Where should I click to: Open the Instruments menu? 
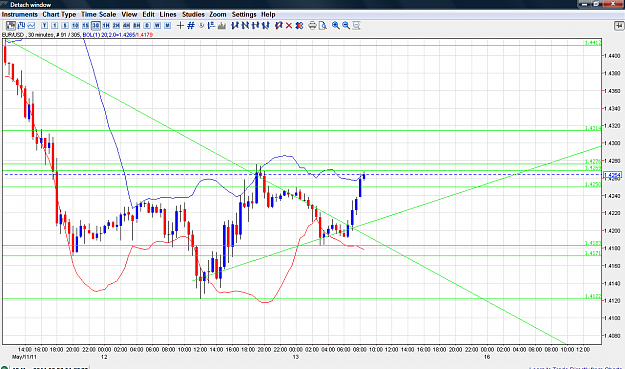[x=20, y=14]
